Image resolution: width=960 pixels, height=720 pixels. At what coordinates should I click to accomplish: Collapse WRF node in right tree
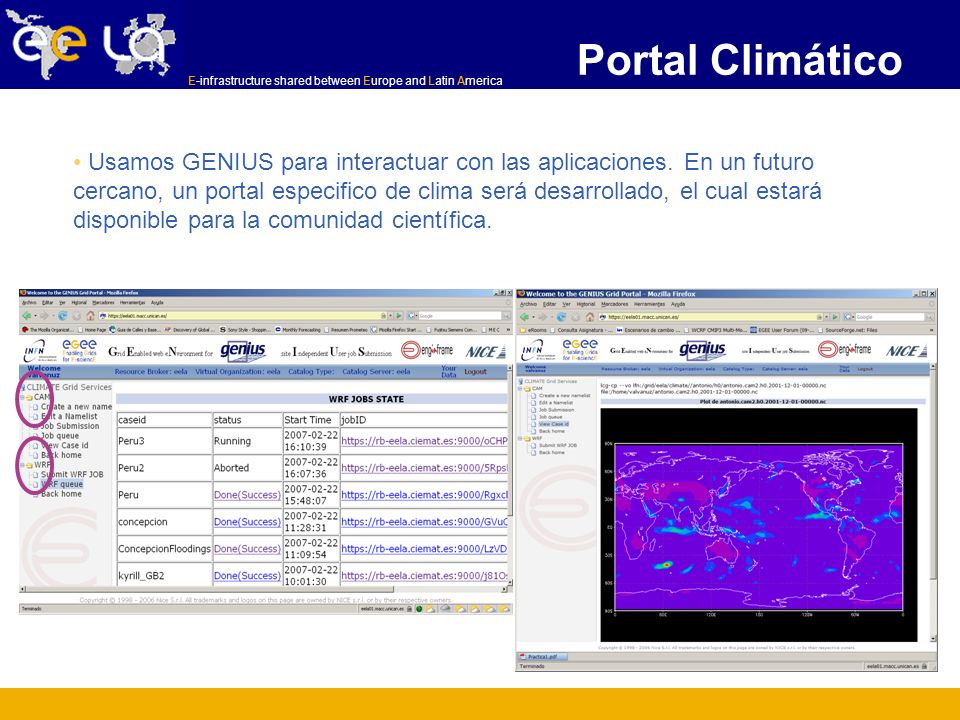point(520,438)
